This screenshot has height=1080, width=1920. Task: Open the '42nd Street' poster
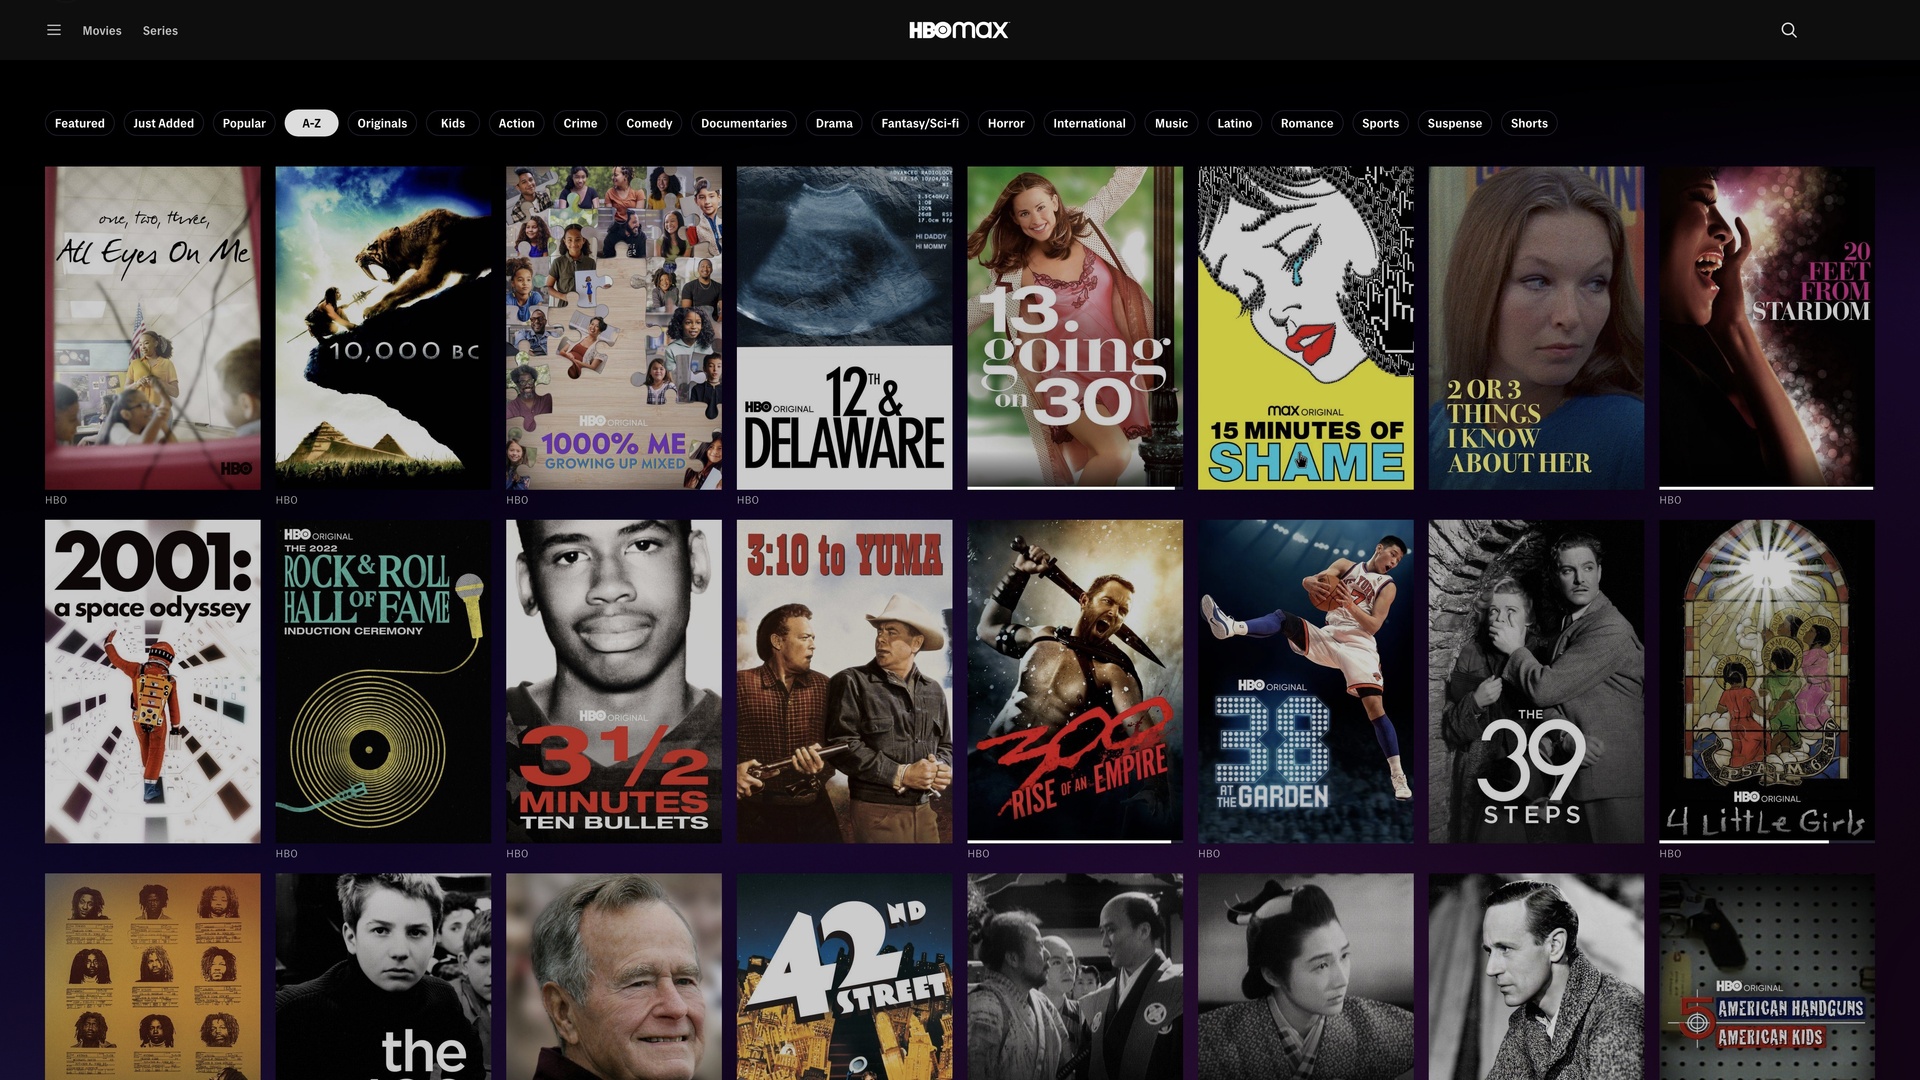click(x=845, y=977)
